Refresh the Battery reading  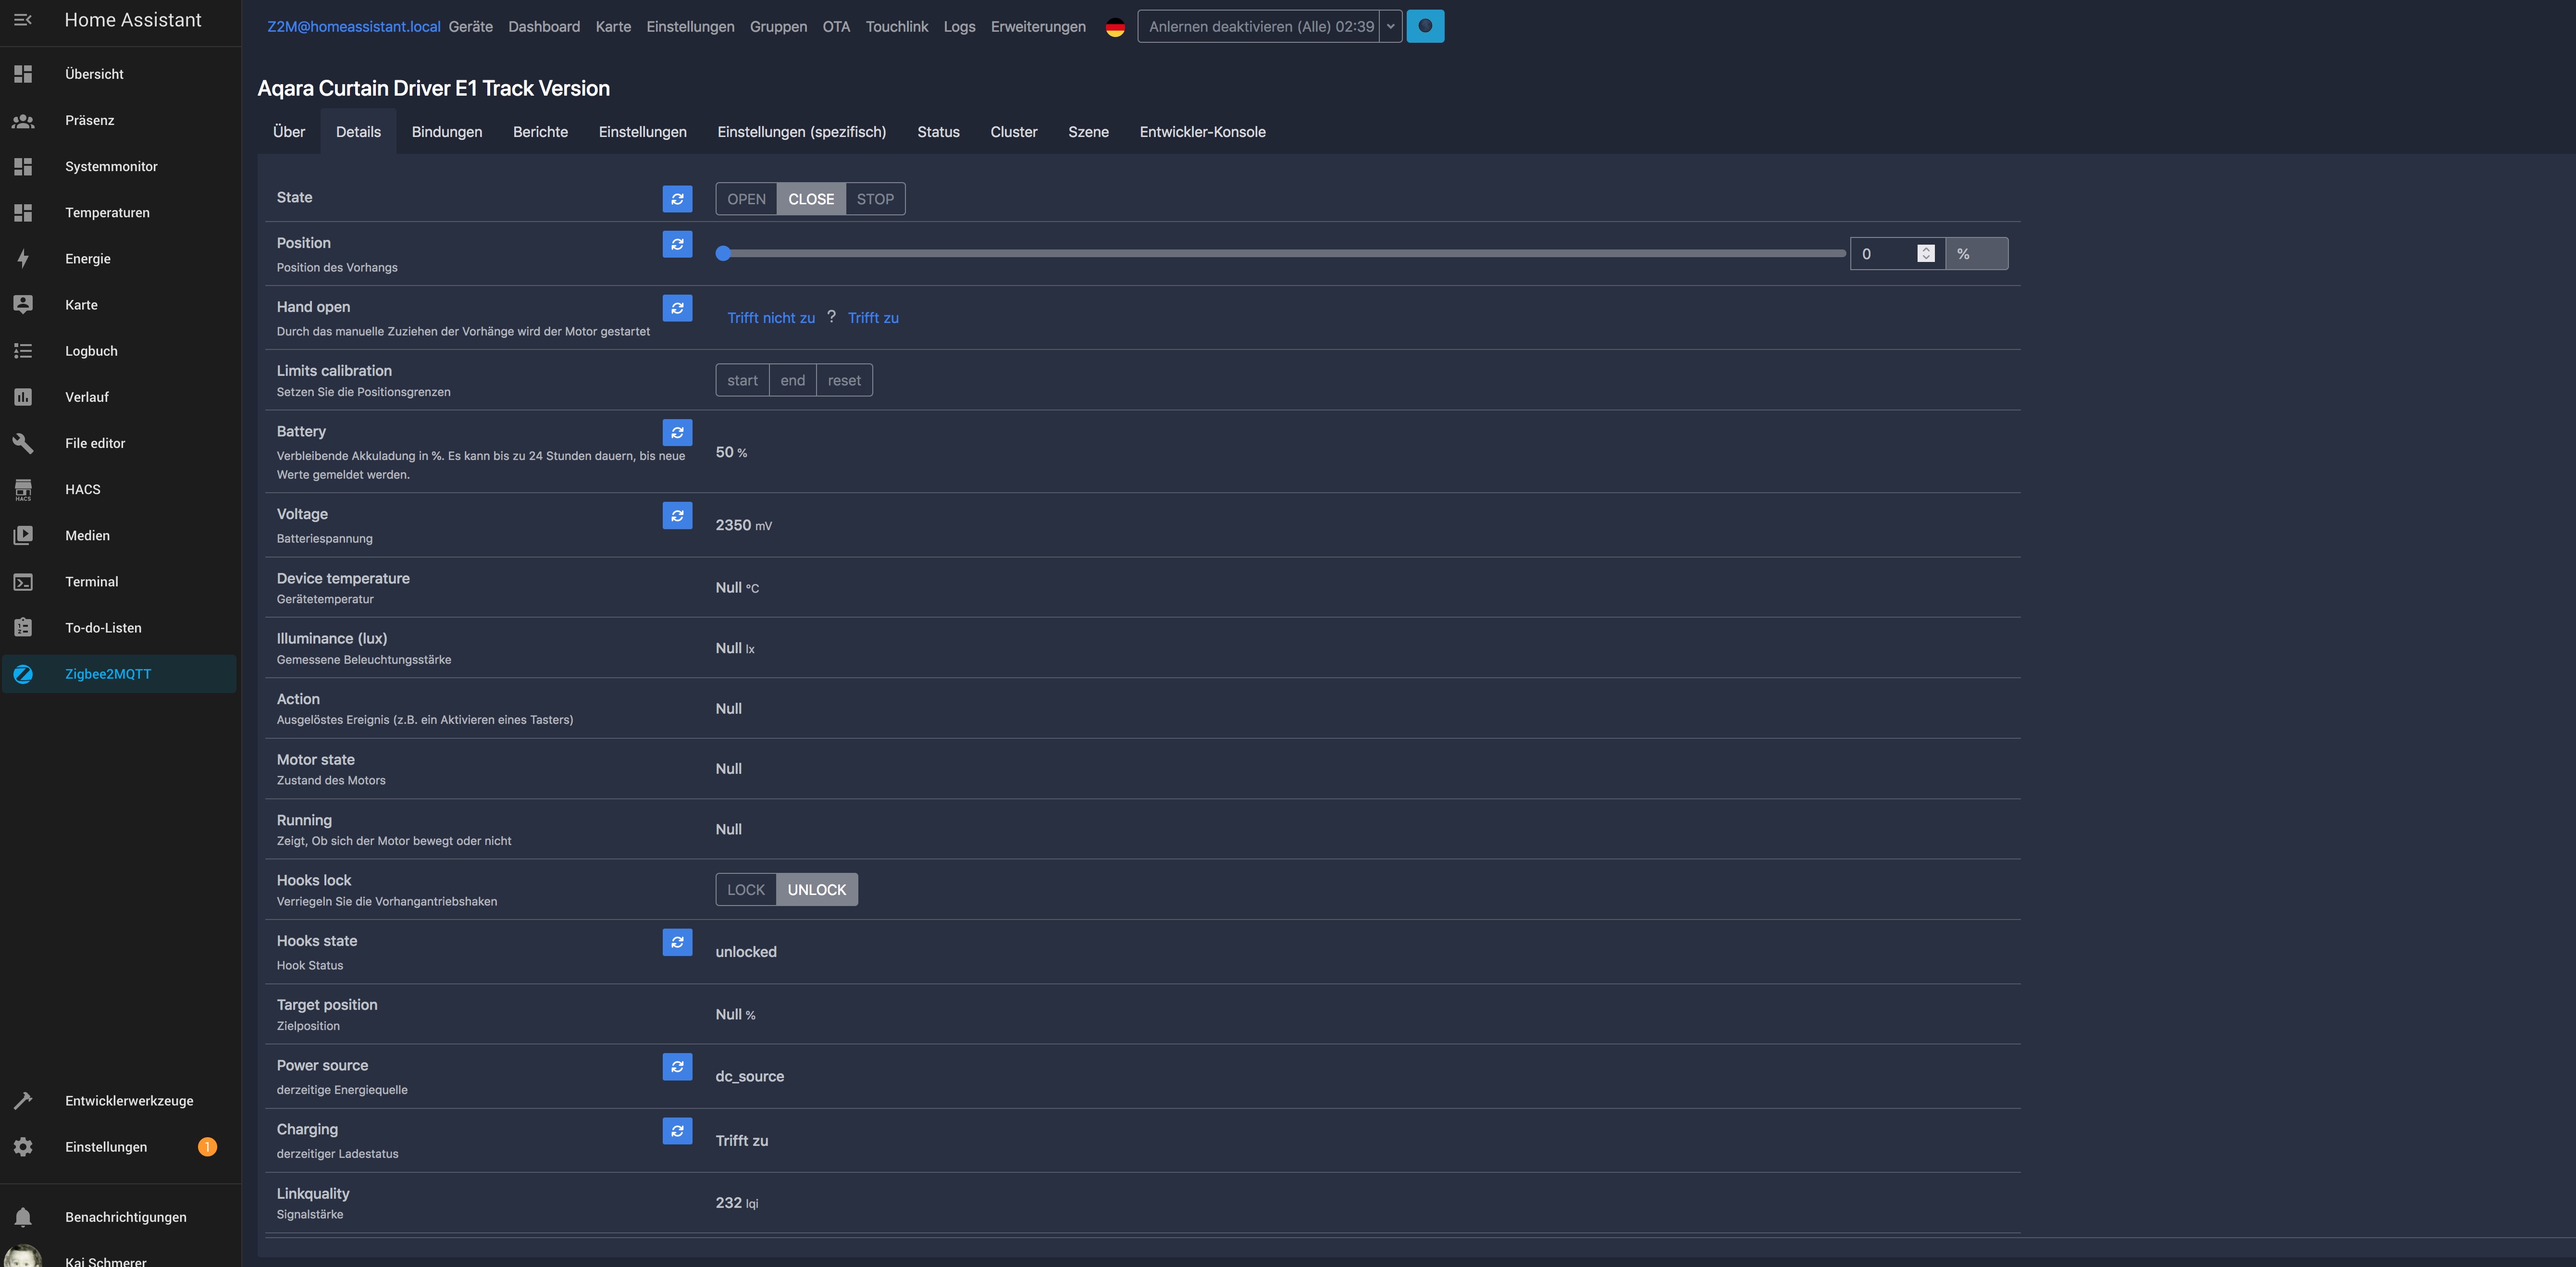[677, 432]
